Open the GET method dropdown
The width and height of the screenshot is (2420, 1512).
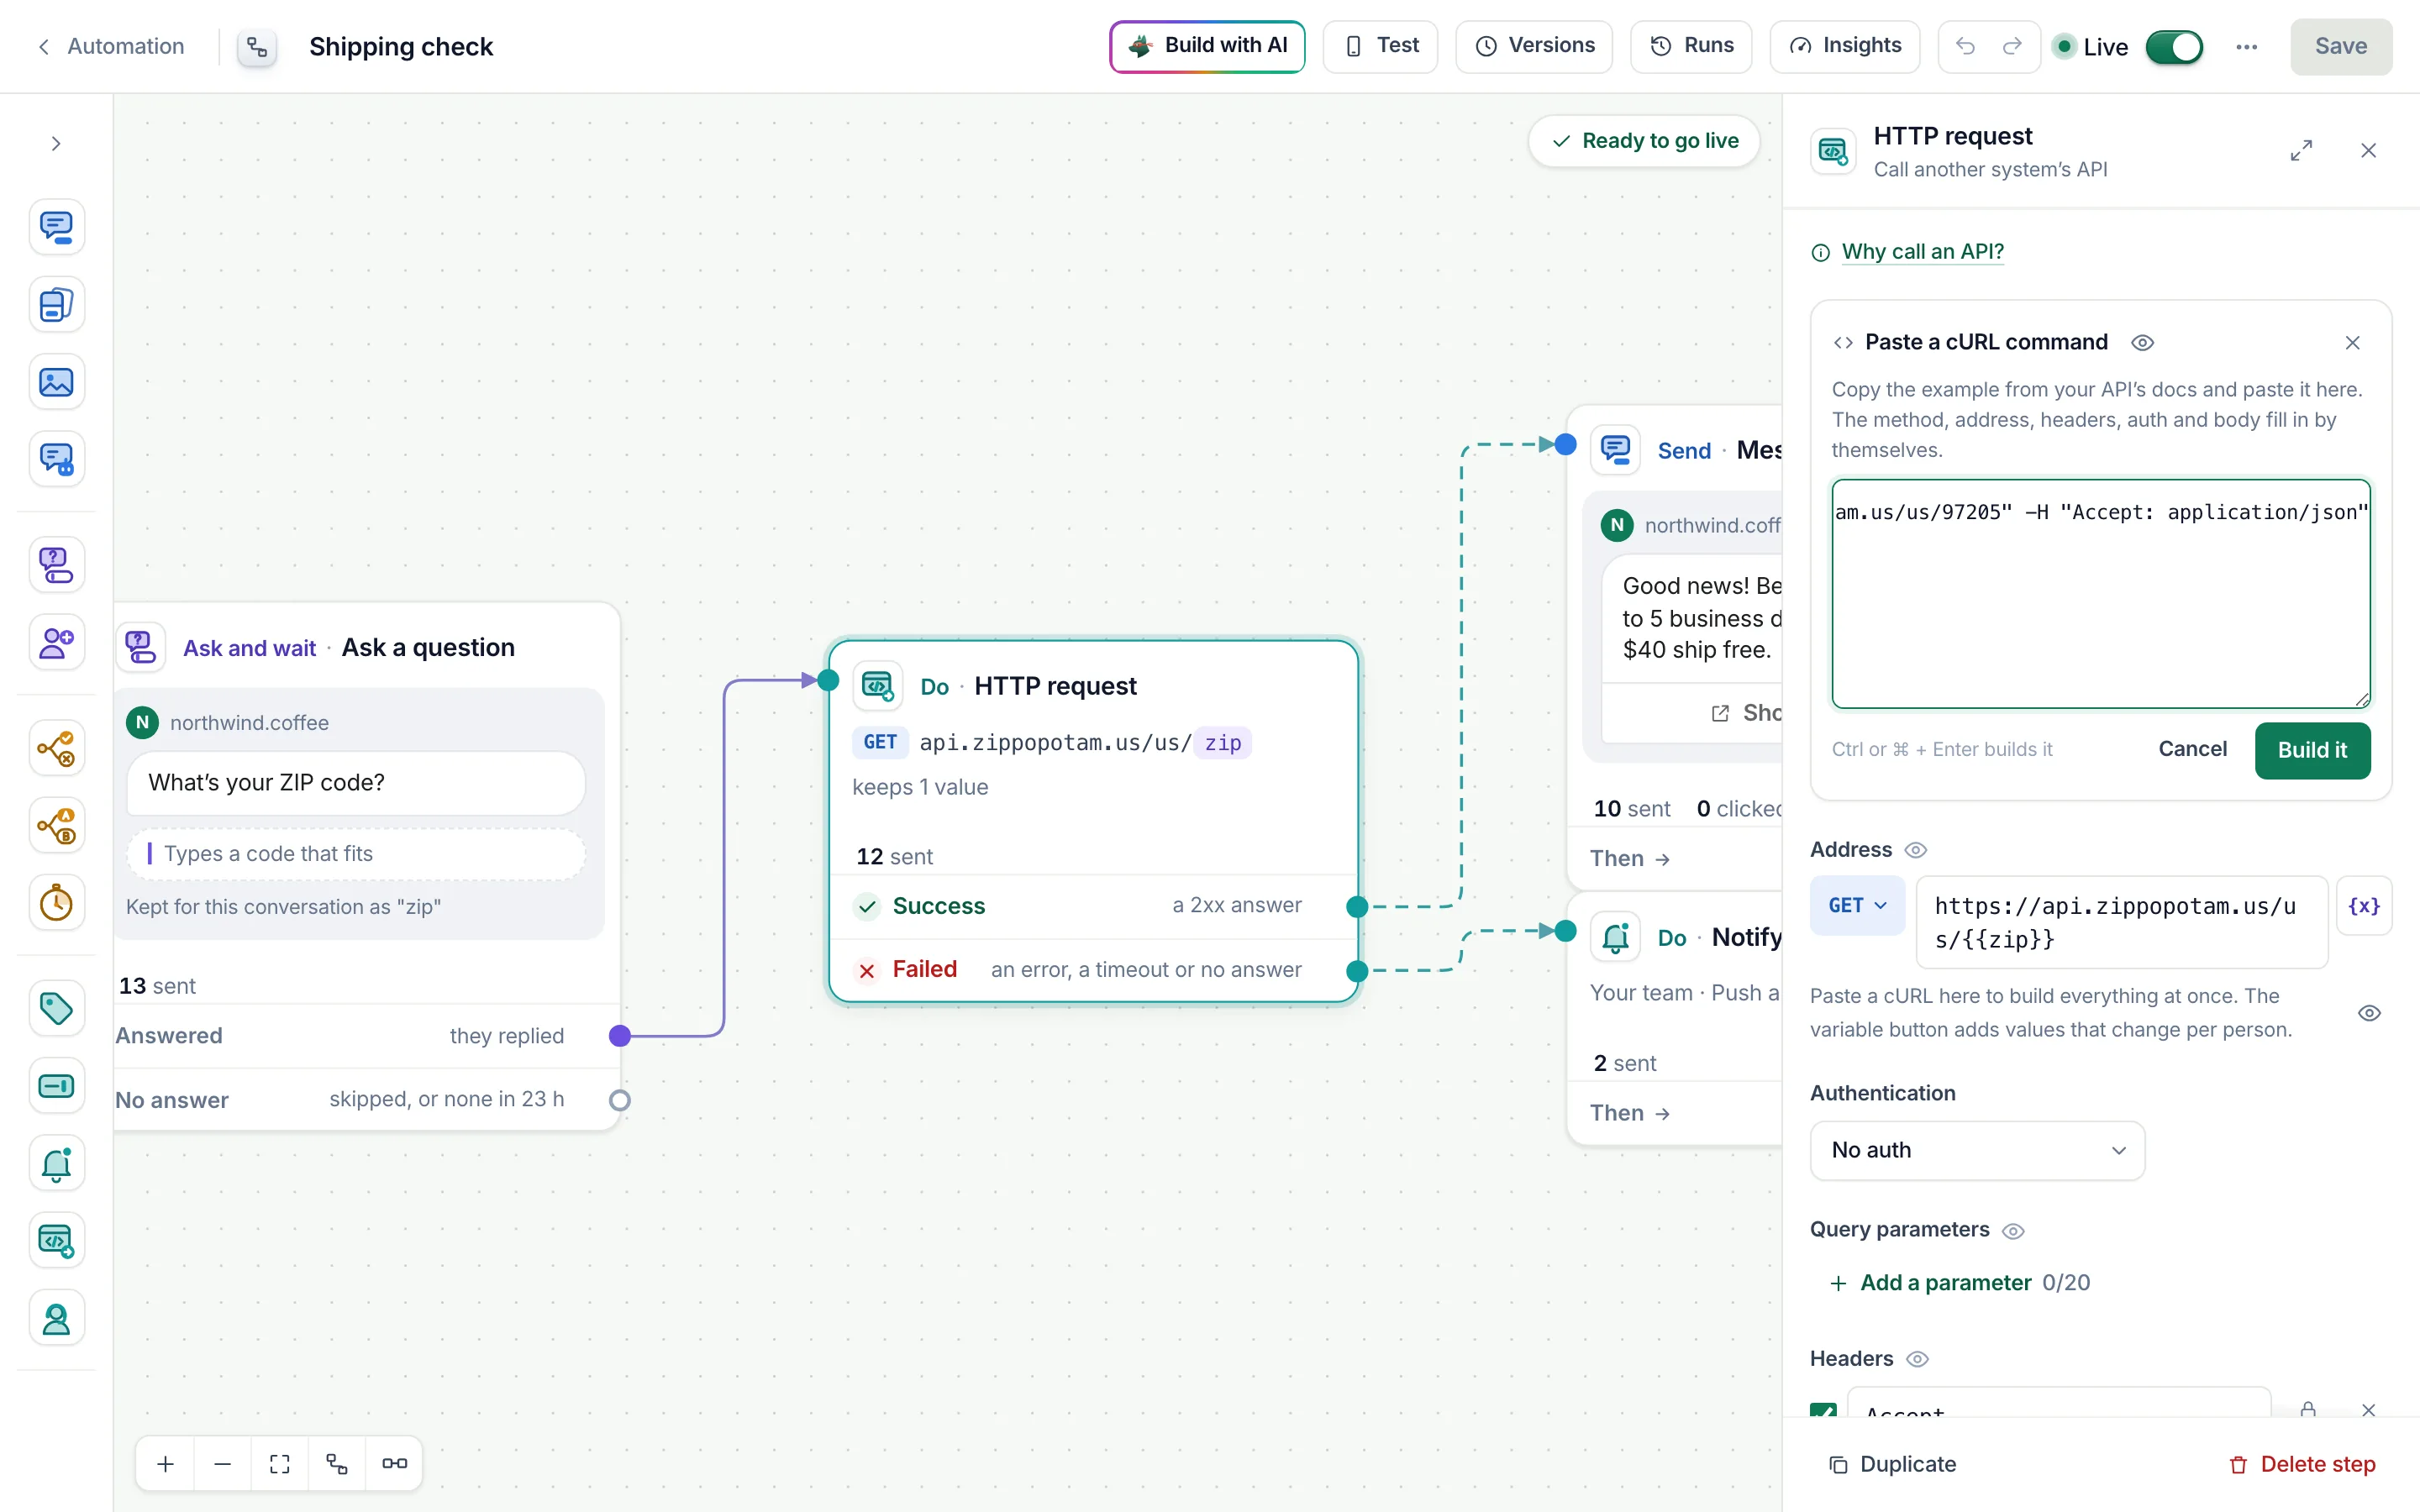click(1857, 906)
